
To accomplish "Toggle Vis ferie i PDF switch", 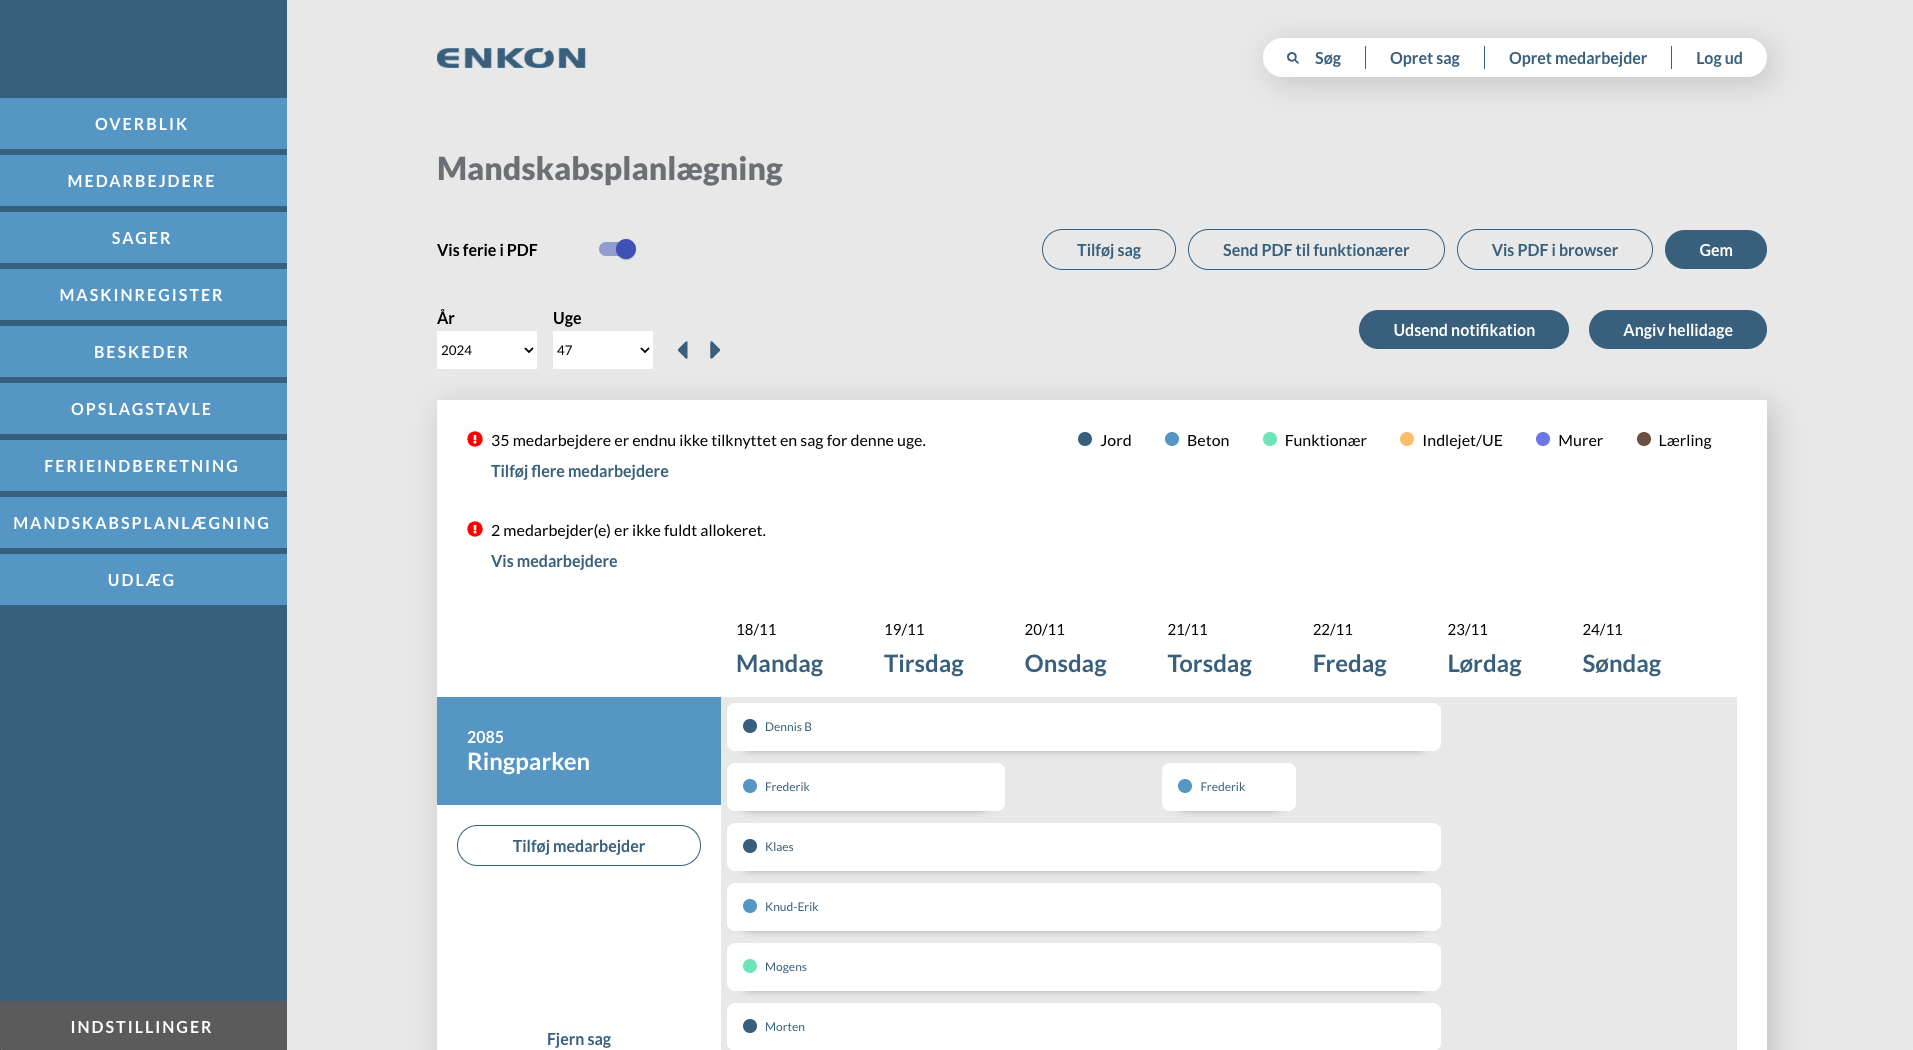I will click(x=617, y=249).
